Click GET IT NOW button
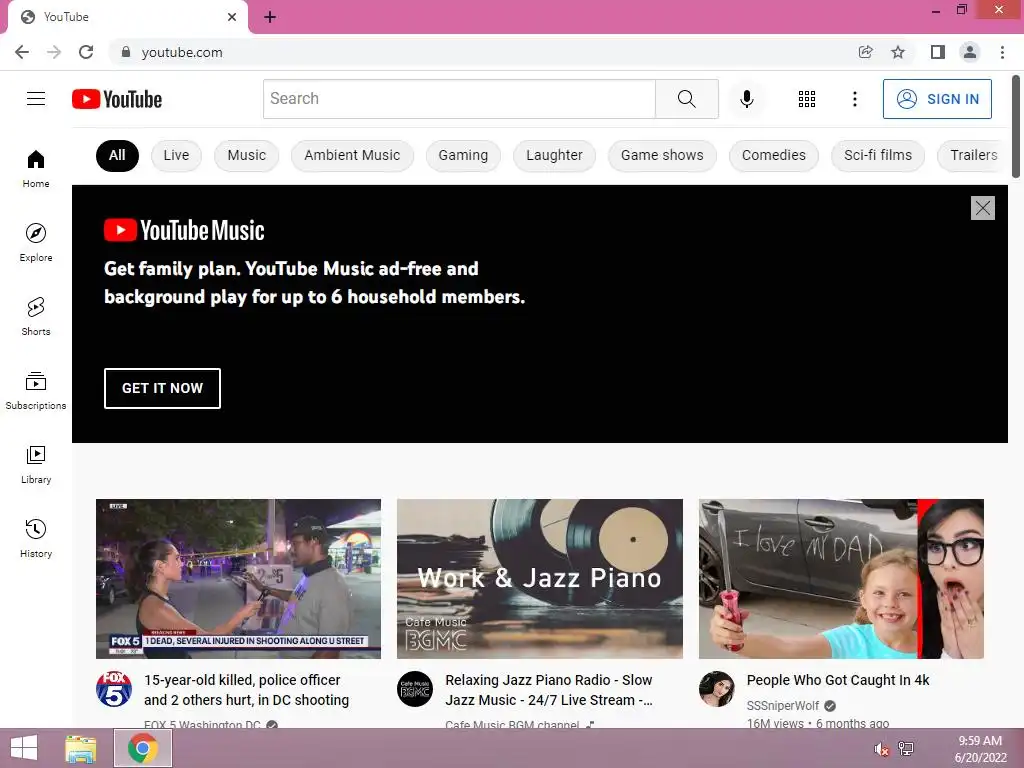Screen dimensions: 1024x768 [x=162, y=388]
